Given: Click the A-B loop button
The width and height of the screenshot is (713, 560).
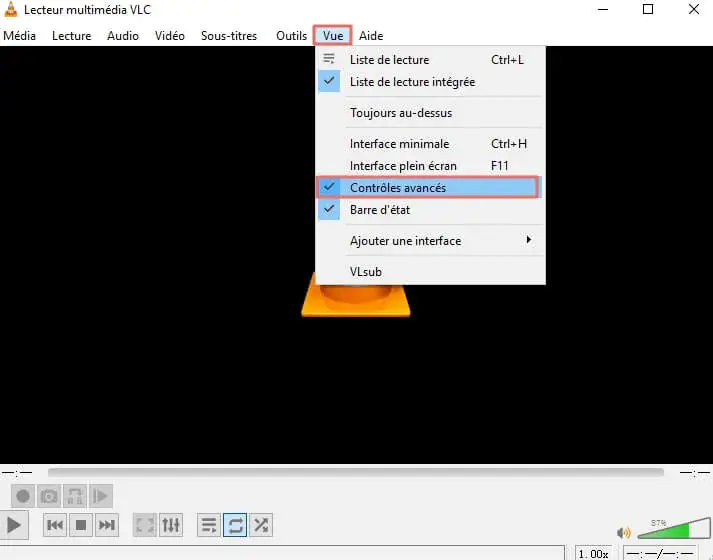Looking at the screenshot, I should tap(74, 495).
